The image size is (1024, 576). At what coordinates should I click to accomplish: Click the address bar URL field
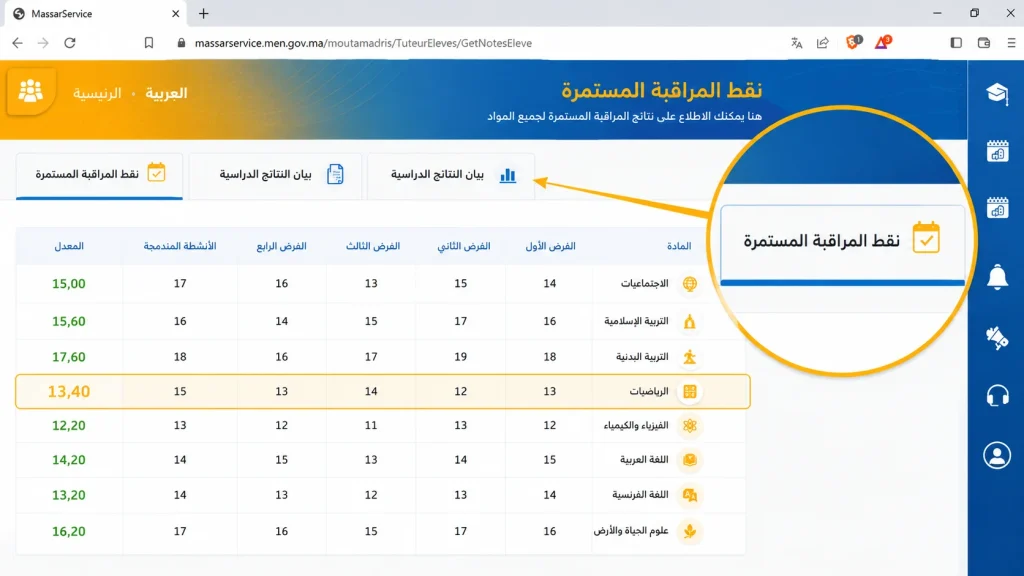point(363,43)
